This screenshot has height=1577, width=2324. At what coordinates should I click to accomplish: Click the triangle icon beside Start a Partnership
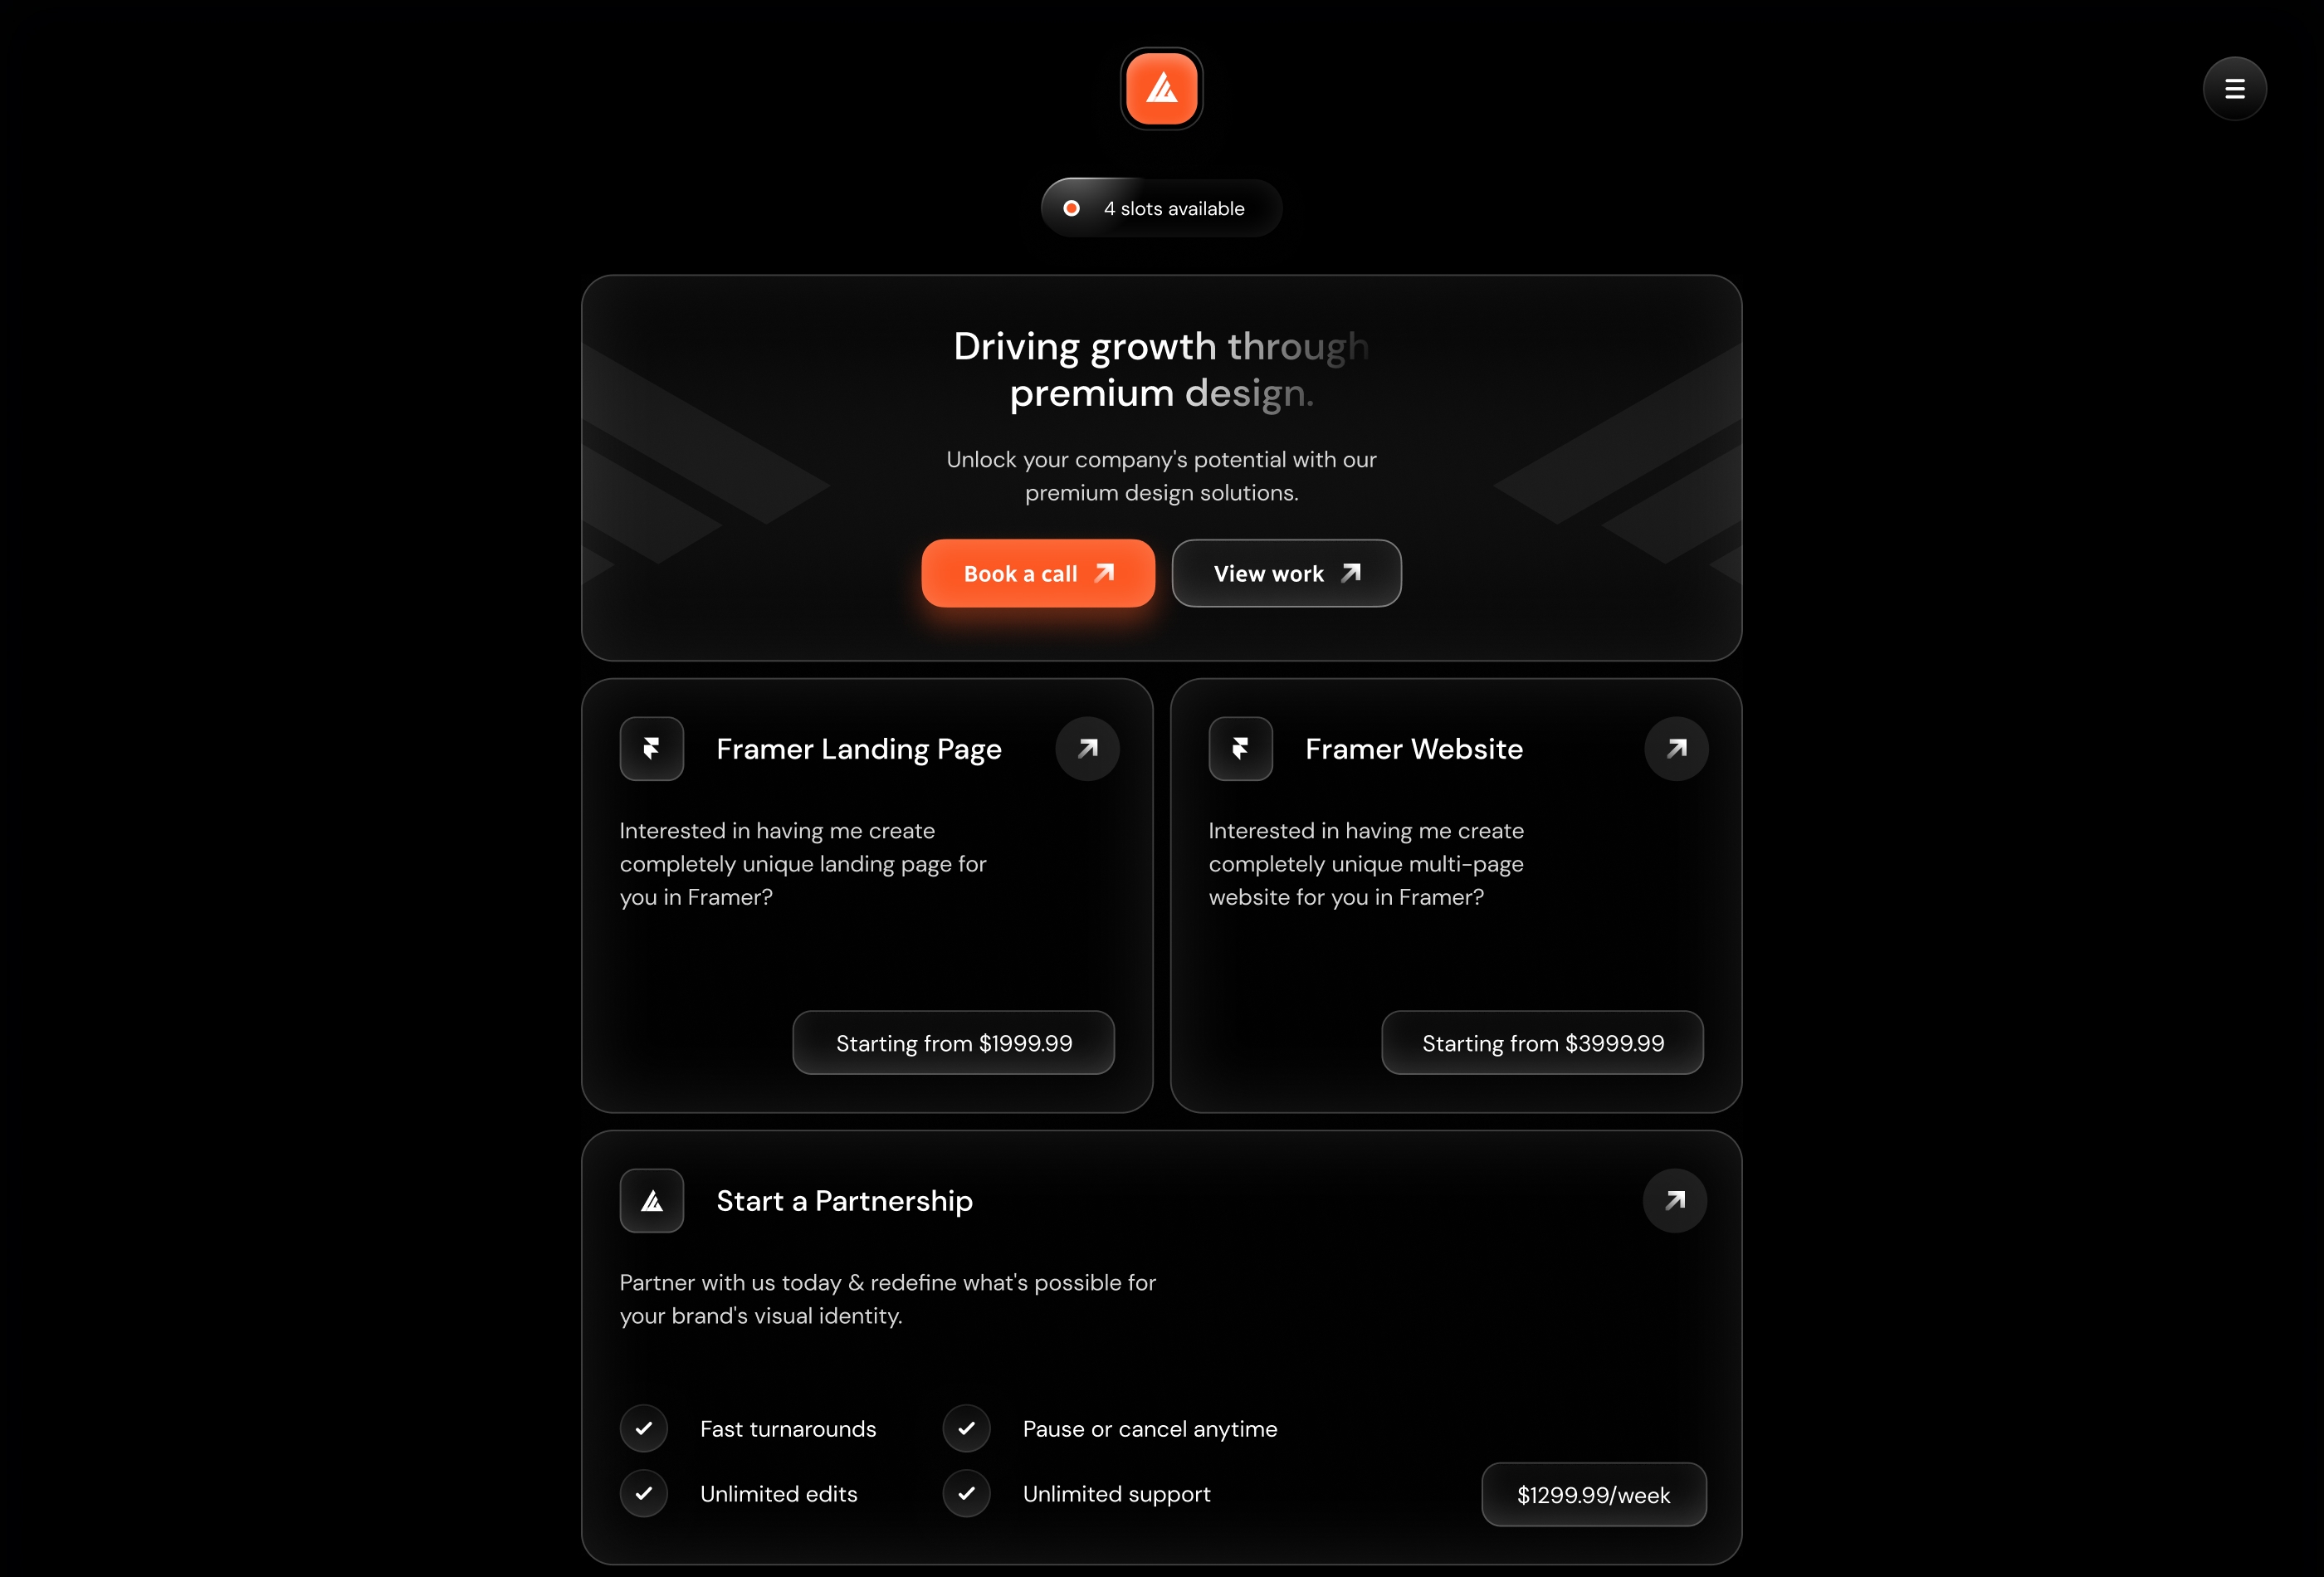pyautogui.click(x=651, y=1200)
